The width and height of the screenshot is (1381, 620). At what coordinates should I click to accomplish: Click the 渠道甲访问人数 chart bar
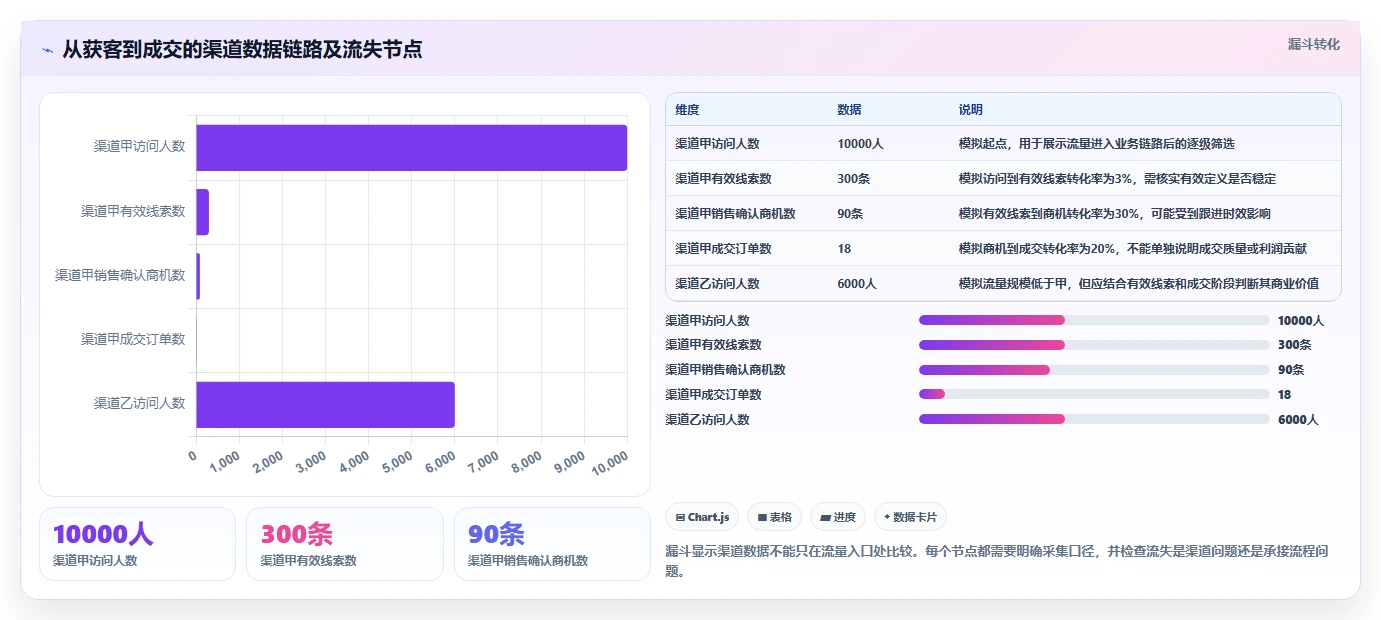click(411, 148)
